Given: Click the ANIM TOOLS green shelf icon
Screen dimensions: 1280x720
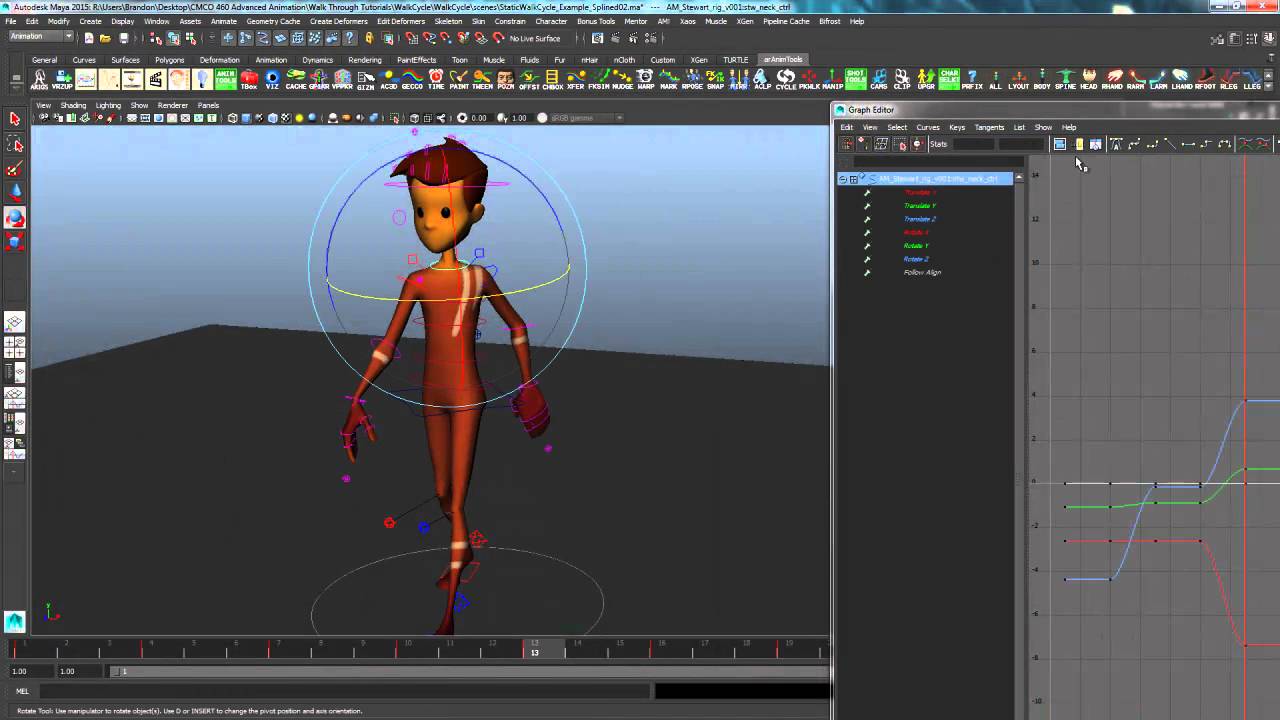Looking at the screenshot, I should pos(225,80).
